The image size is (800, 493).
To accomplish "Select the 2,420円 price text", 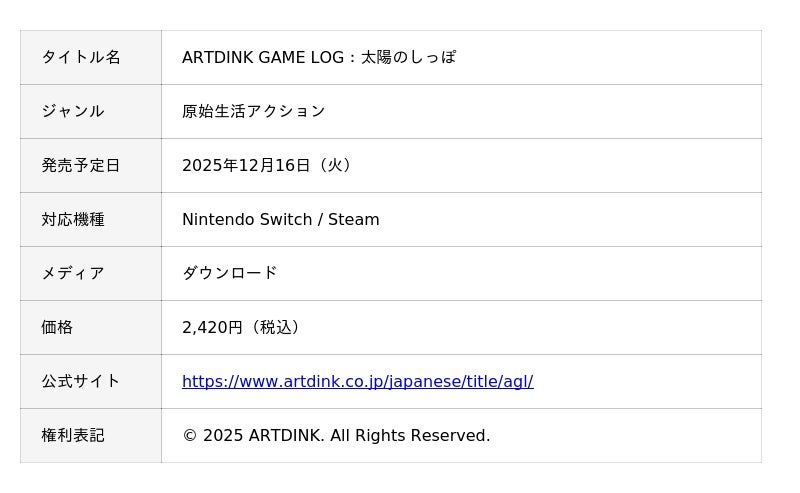I will pyautogui.click(x=212, y=327).
